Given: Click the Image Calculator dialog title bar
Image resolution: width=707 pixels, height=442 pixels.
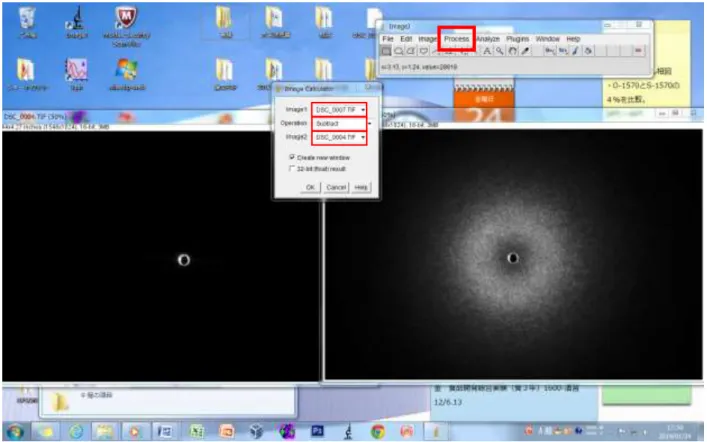Looking at the screenshot, I should (x=327, y=88).
